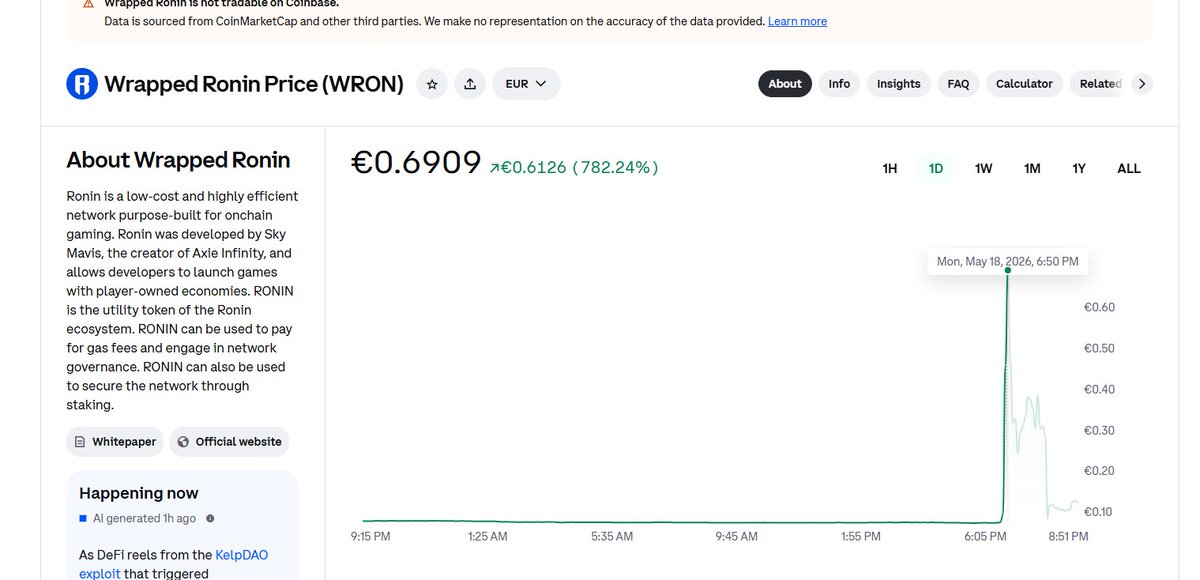Screen dimensions: 1200x580
Task: Switch chart range to 1W
Action: pos(984,168)
